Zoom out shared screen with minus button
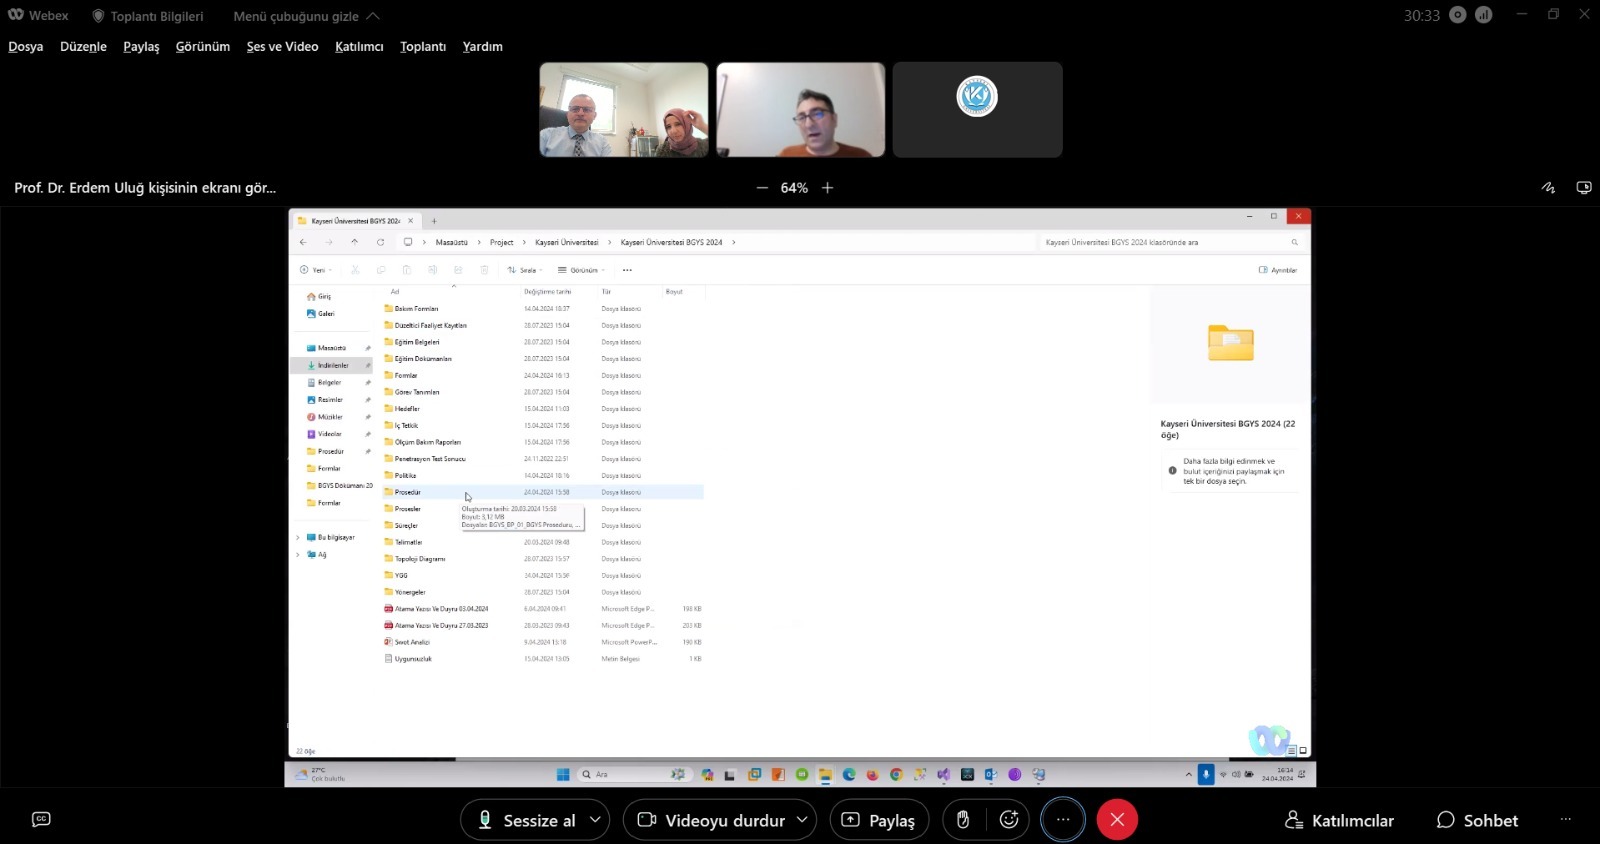This screenshot has height=844, width=1600. (x=762, y=188)
